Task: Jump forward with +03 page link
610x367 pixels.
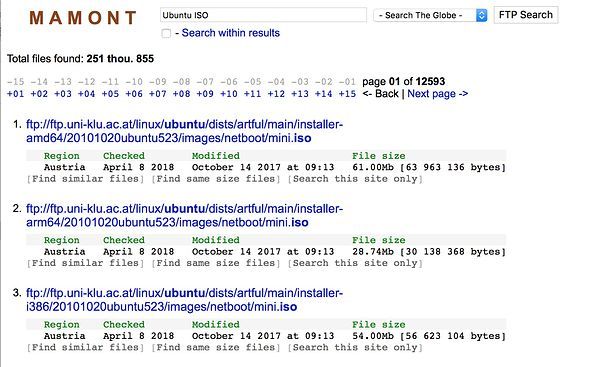Action: 63,94
